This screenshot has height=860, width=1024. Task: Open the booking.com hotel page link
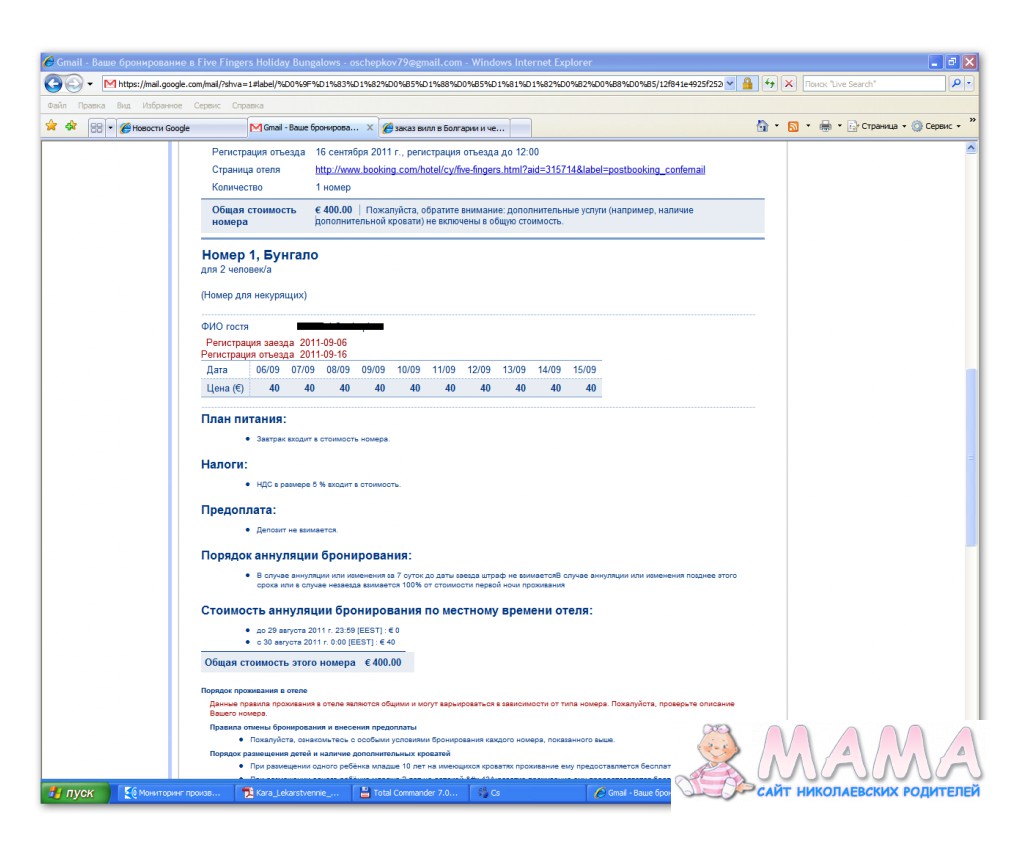510,170
